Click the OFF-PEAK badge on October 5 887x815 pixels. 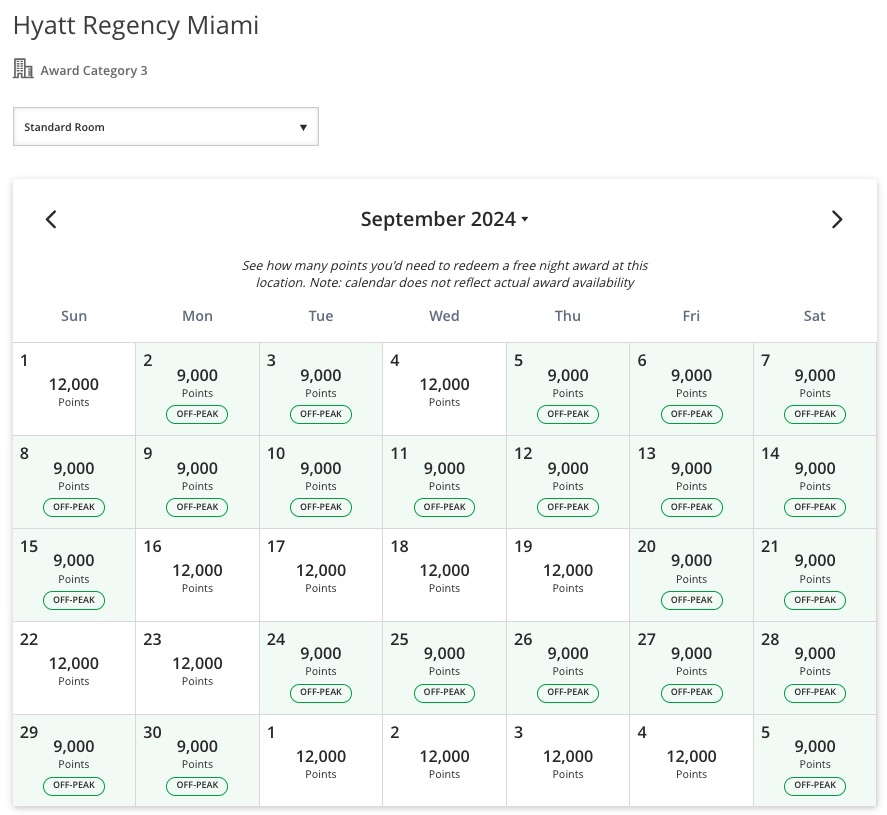click(x=814, y=785)
